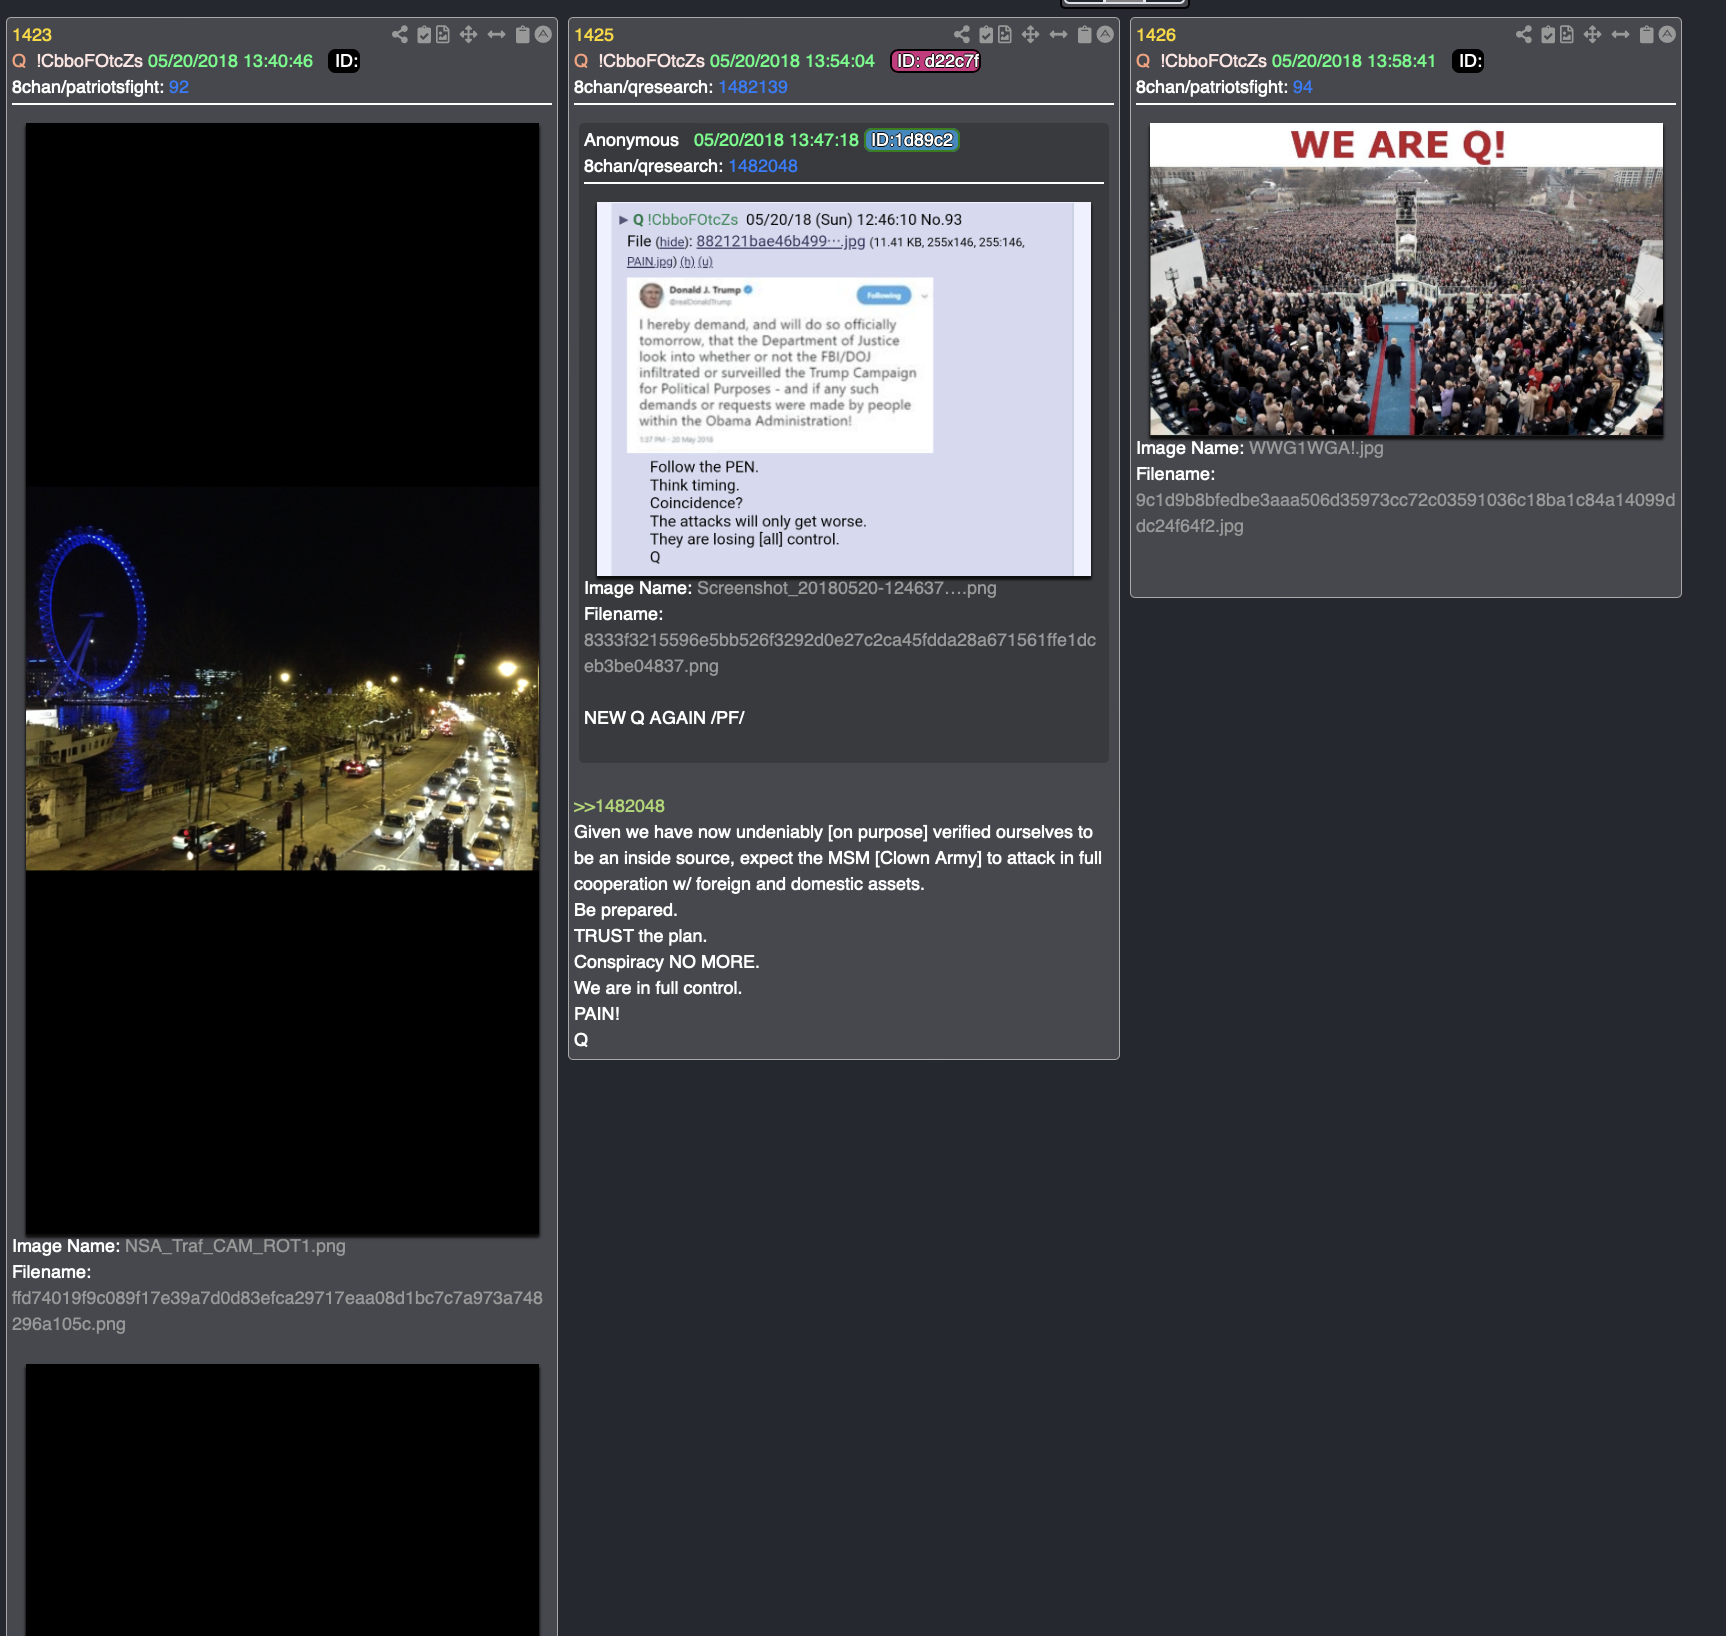Screen dimensions: 1726x1636
Task: Click text NEW Q AGAIN /PF/
Action: [x=664, y=718]
